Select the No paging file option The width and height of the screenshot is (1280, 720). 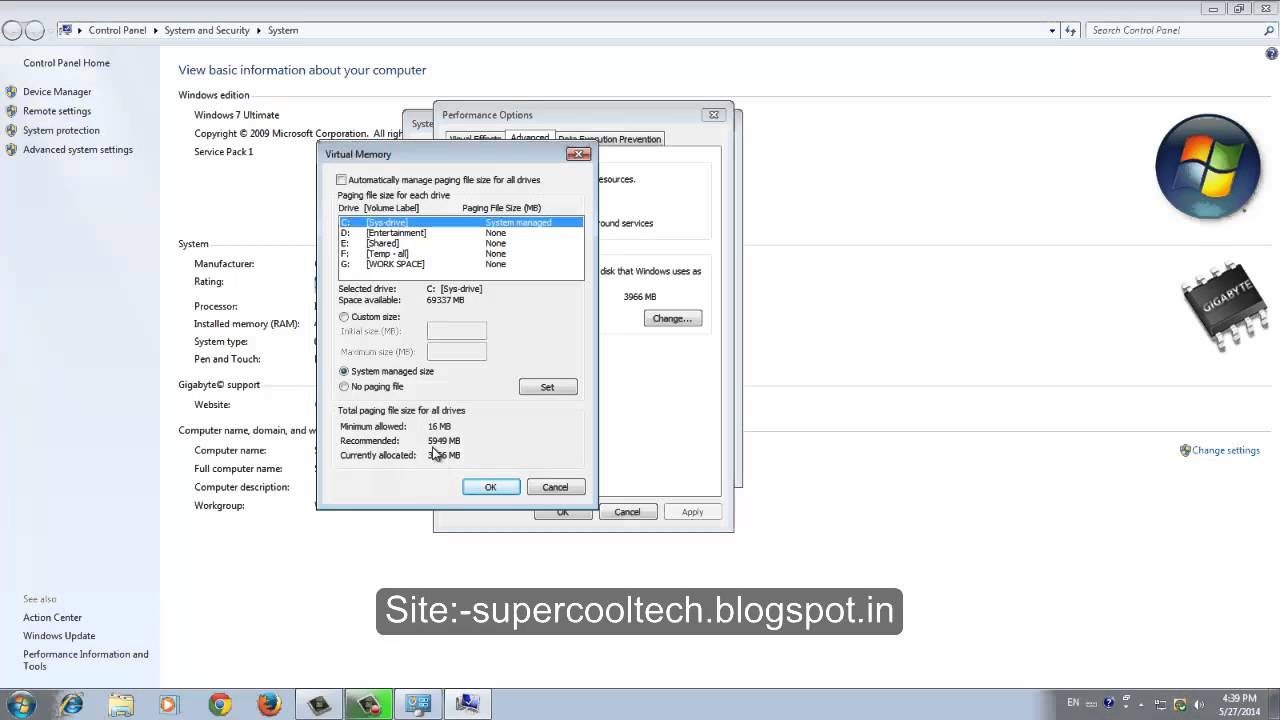tap(344, 387)
